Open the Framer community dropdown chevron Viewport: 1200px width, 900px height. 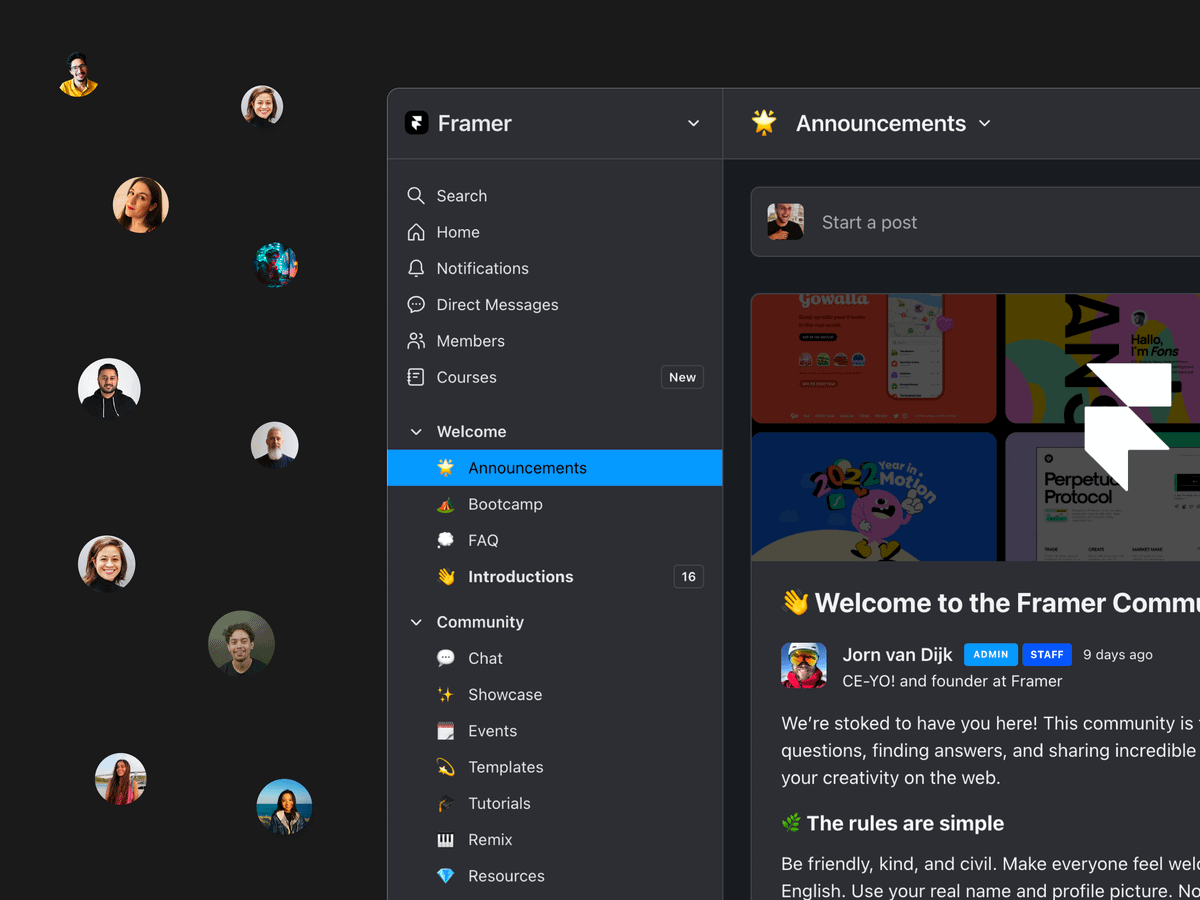point(694,123)
